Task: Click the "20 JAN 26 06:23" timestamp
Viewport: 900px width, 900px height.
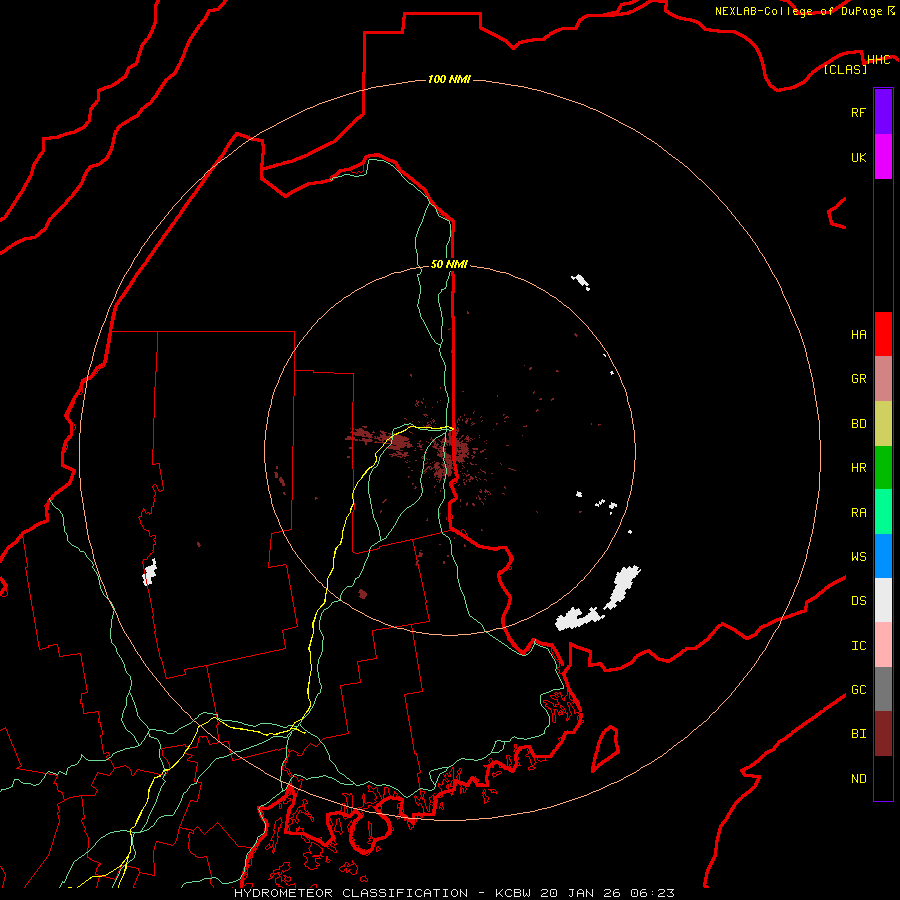Action: coord(606,893)
